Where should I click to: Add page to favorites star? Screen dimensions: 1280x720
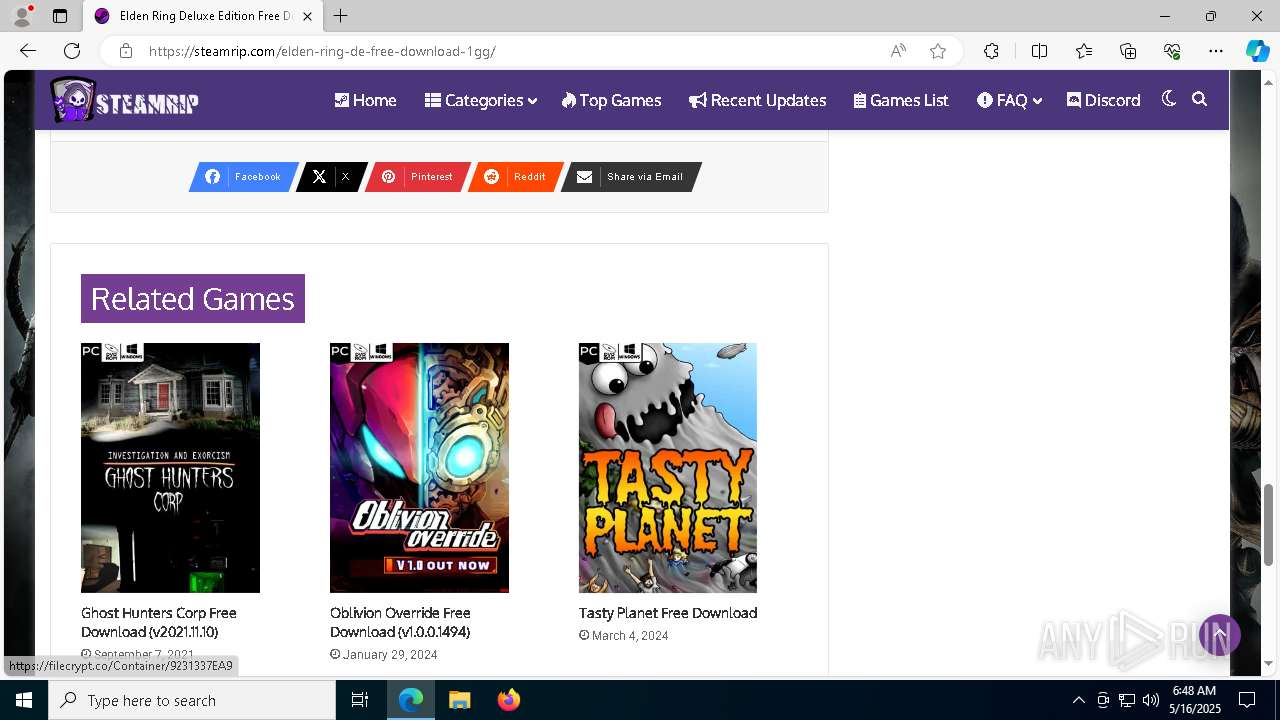[x=938, y=51]
